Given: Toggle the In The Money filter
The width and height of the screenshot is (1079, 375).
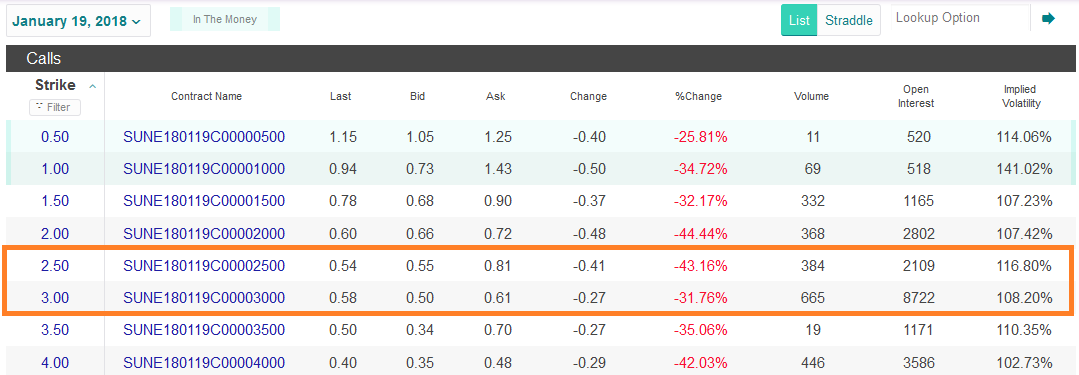Looking at the screenshot, I should [225, 19].
